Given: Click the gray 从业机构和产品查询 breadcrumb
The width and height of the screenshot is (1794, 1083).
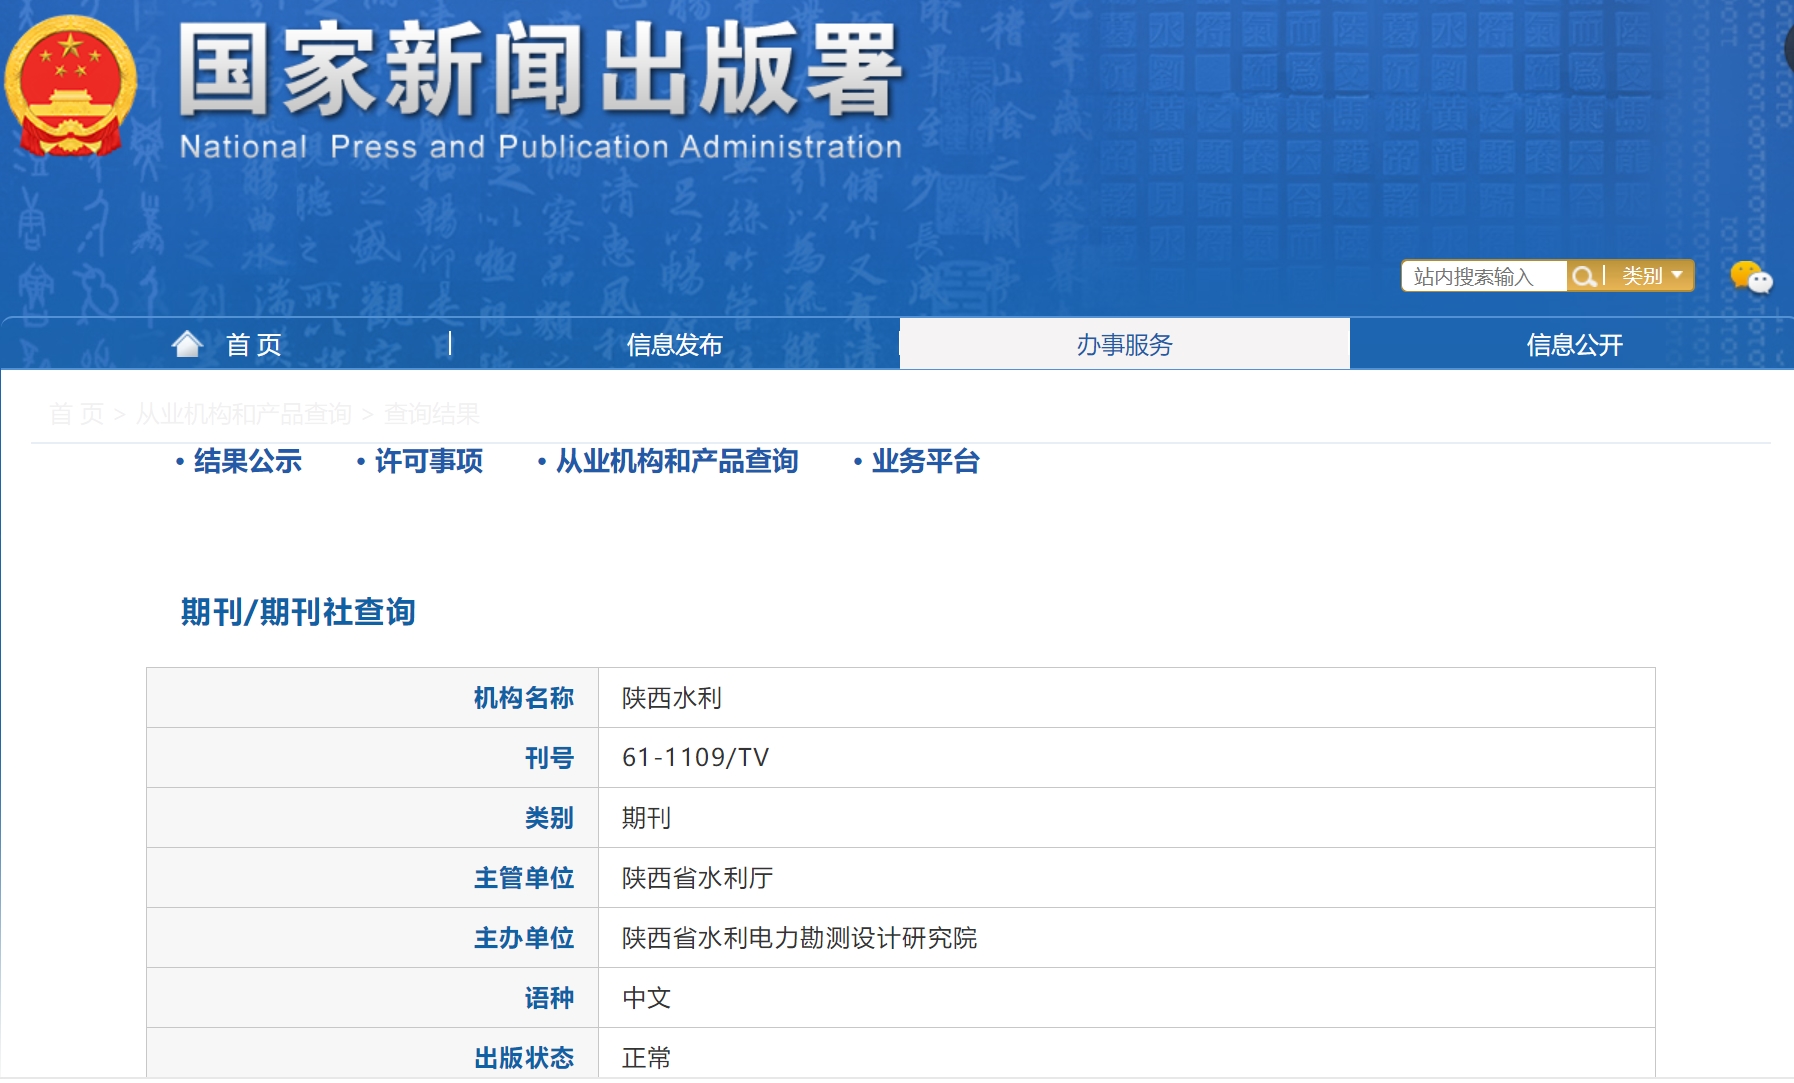Looking at the screenshot, I should (243, 414).
